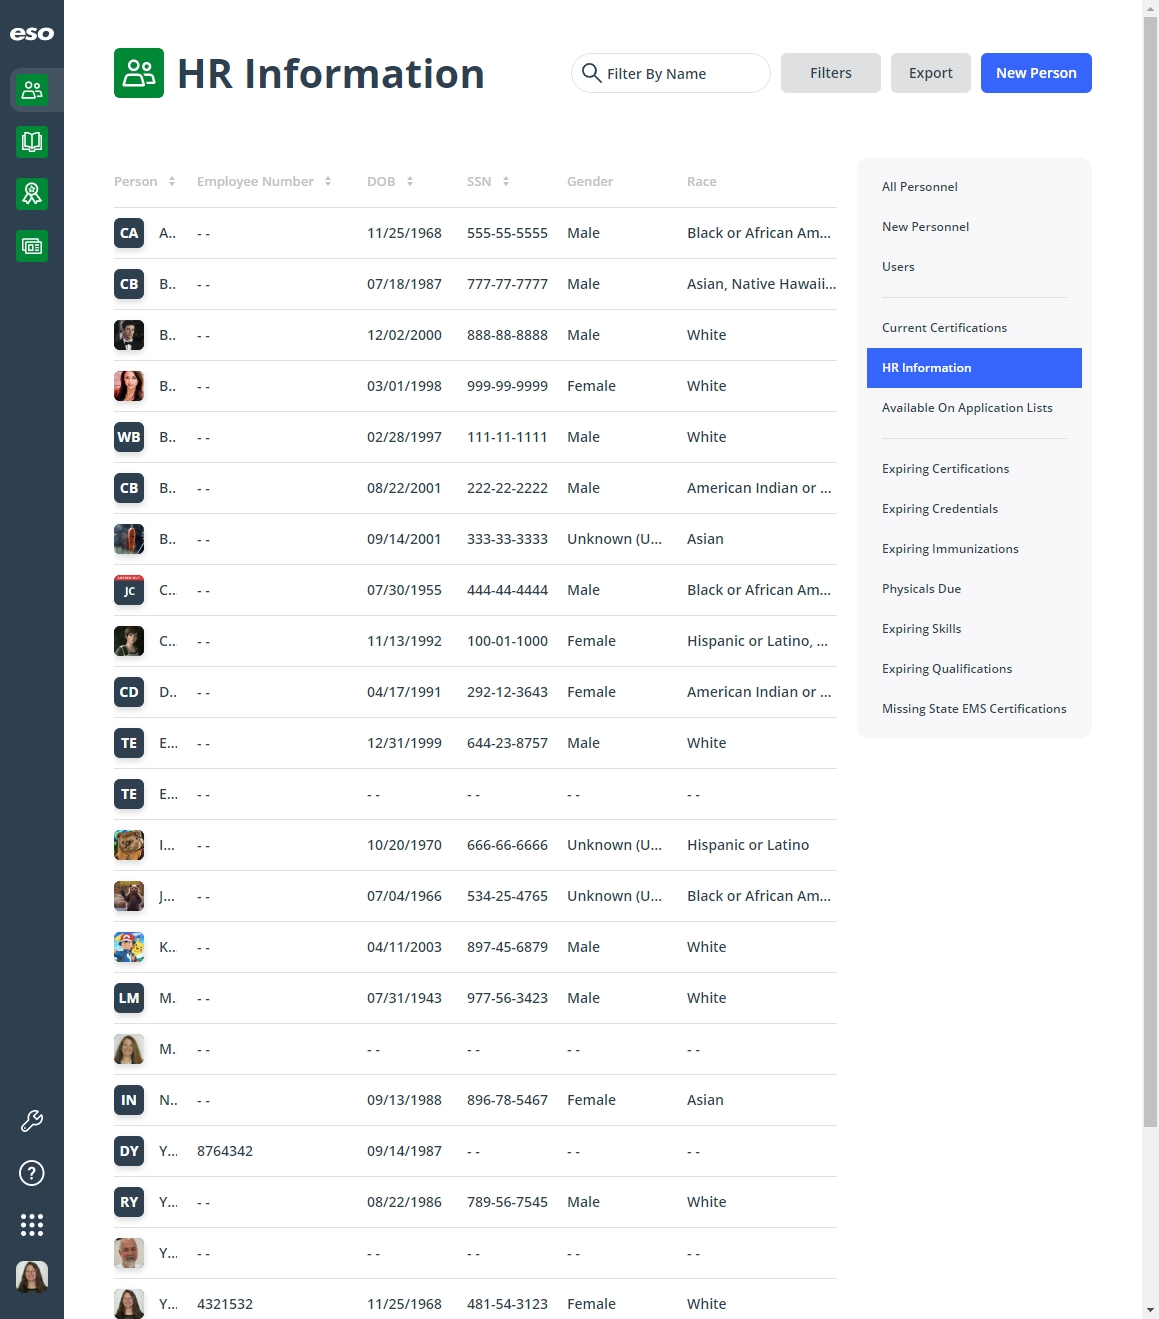Click the New Person button

[x=1036, y=73]
